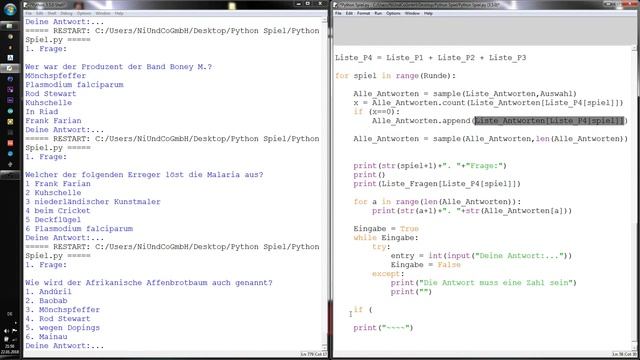Open Edit menu in Python Shell window
This screenshot has width=640, height=360.
(x=40, y=13)
